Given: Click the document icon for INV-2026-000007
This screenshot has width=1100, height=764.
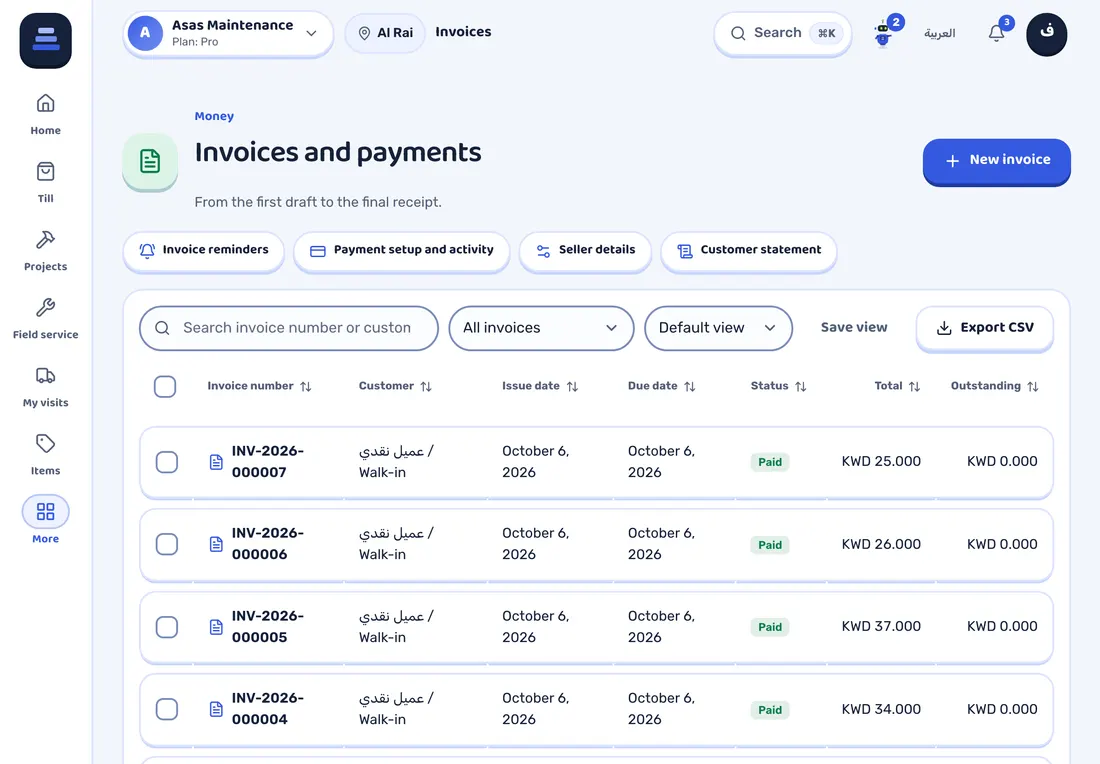Looking at the screenshot, I should tap(217, 462).
